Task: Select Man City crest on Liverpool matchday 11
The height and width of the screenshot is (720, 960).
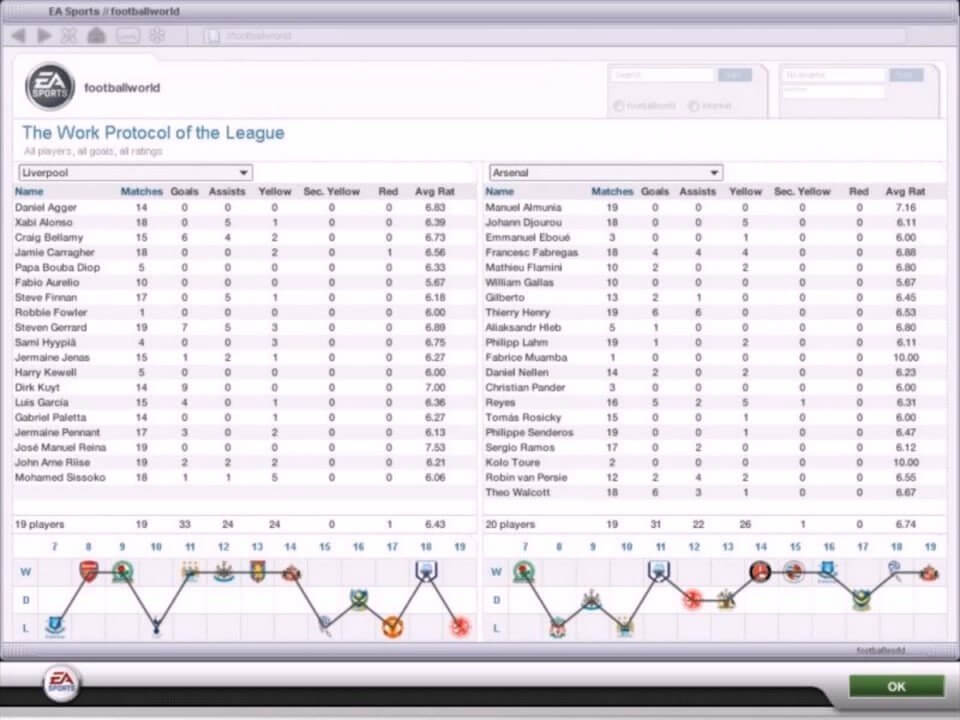Action: [190, 572]
